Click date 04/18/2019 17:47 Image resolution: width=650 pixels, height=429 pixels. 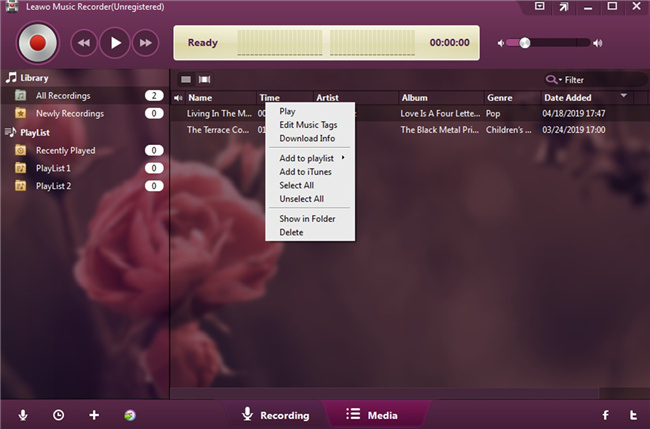tap(574, 114)
